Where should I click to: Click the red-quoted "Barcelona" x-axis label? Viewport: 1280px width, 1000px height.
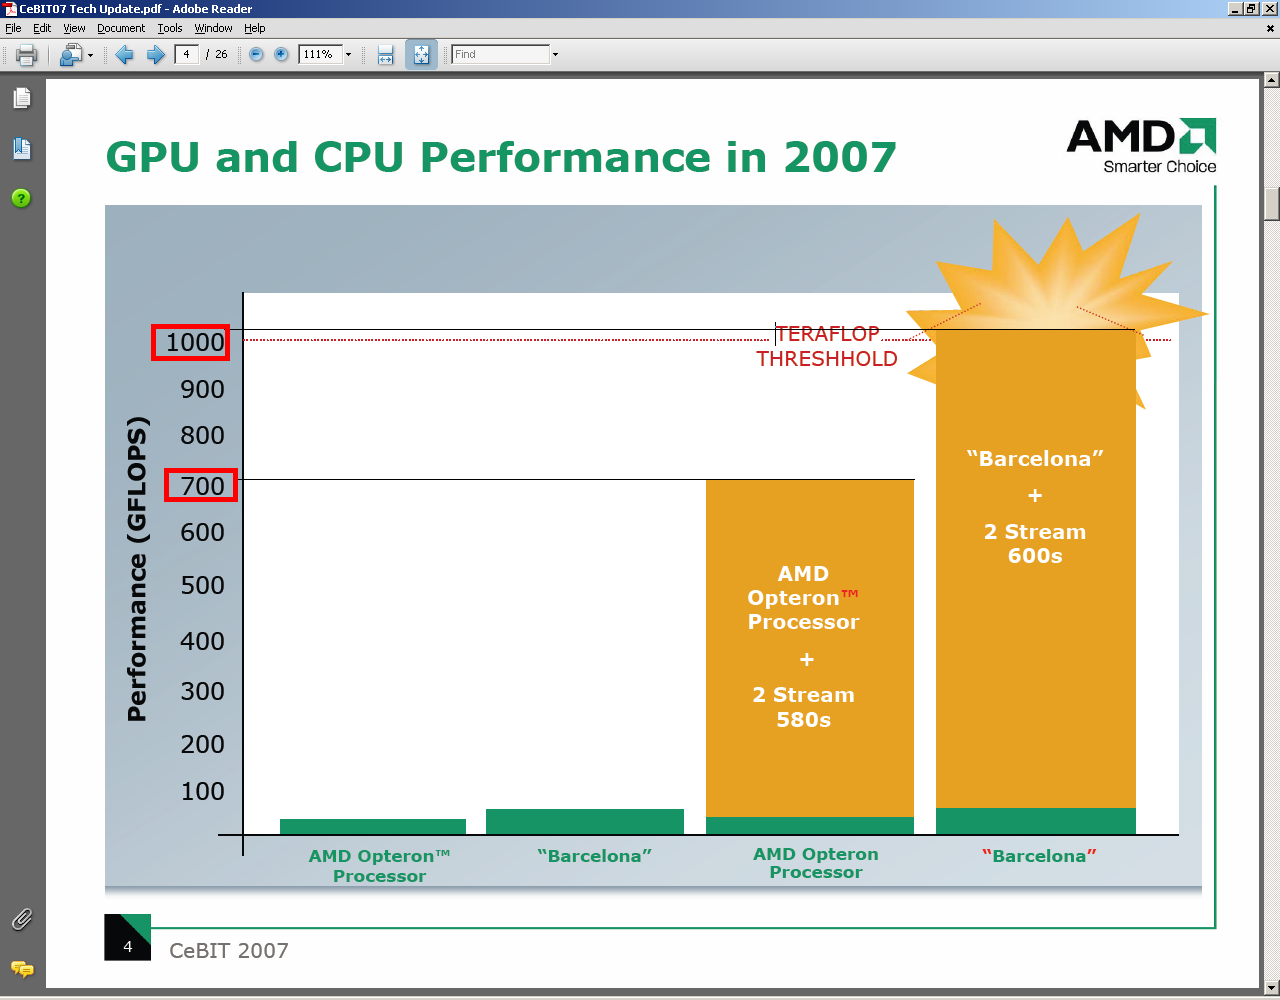tap(1040, 856)
